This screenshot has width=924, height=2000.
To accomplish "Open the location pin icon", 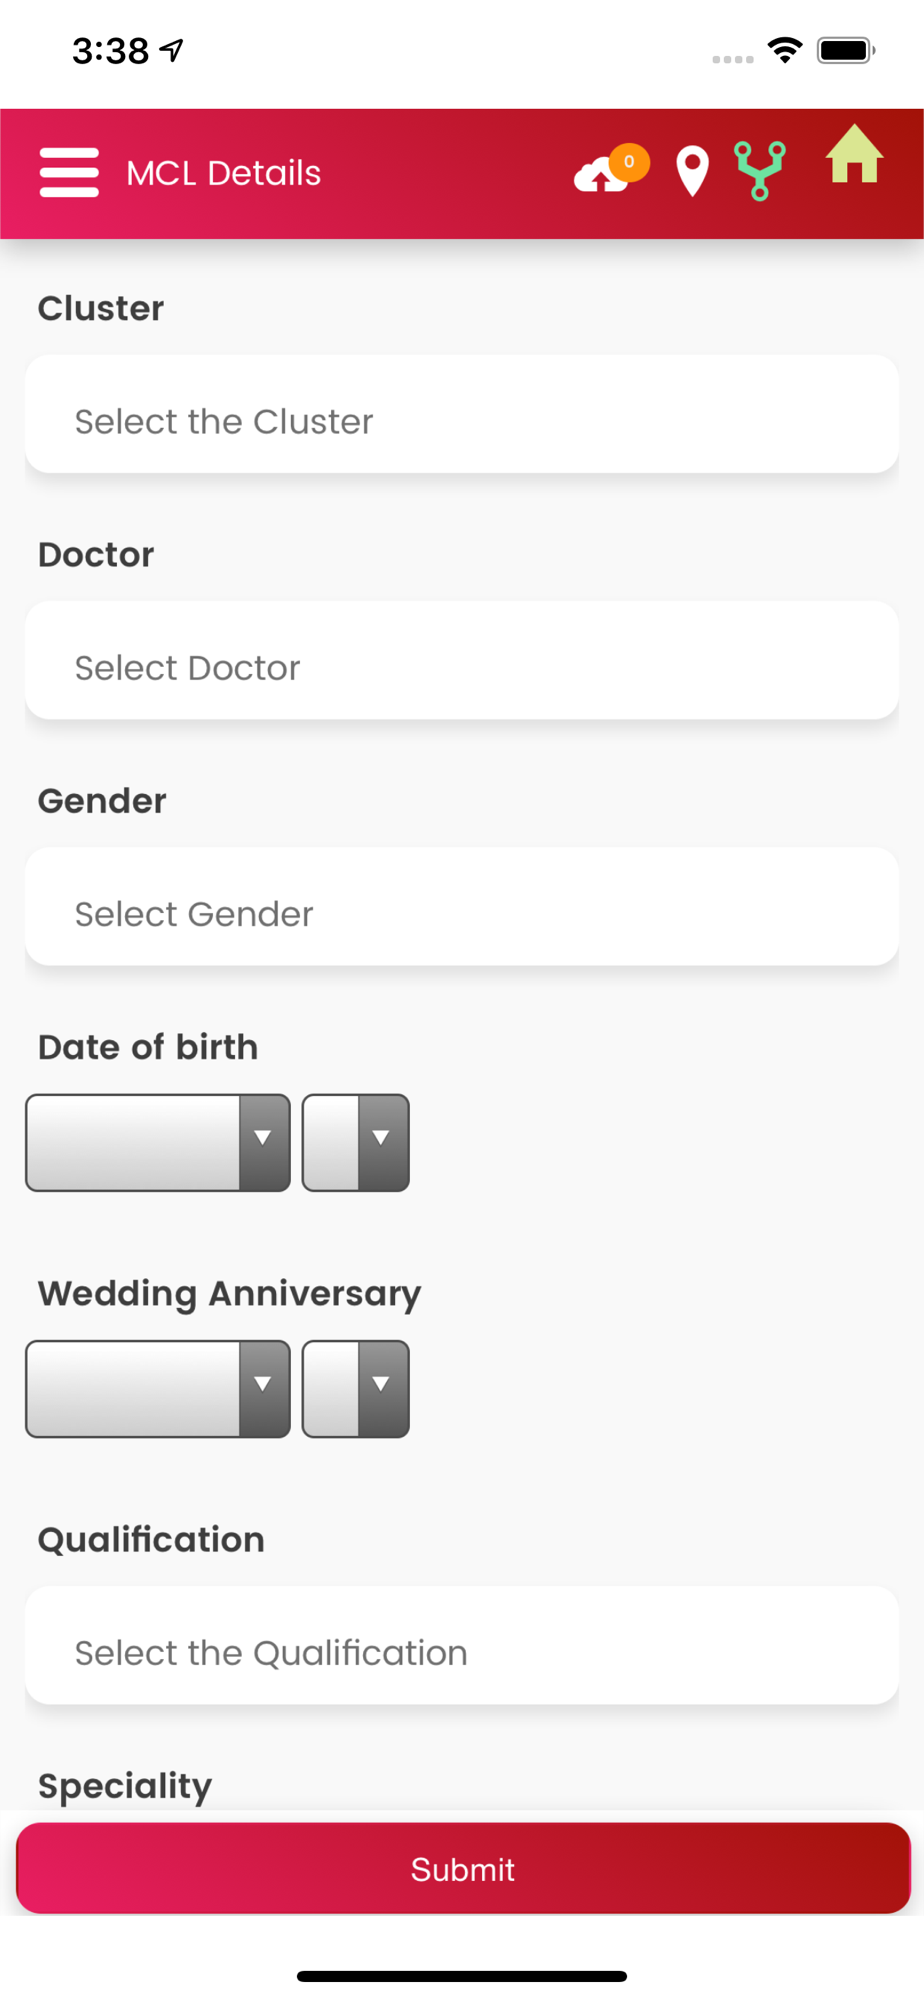I will tap(692, 171).
